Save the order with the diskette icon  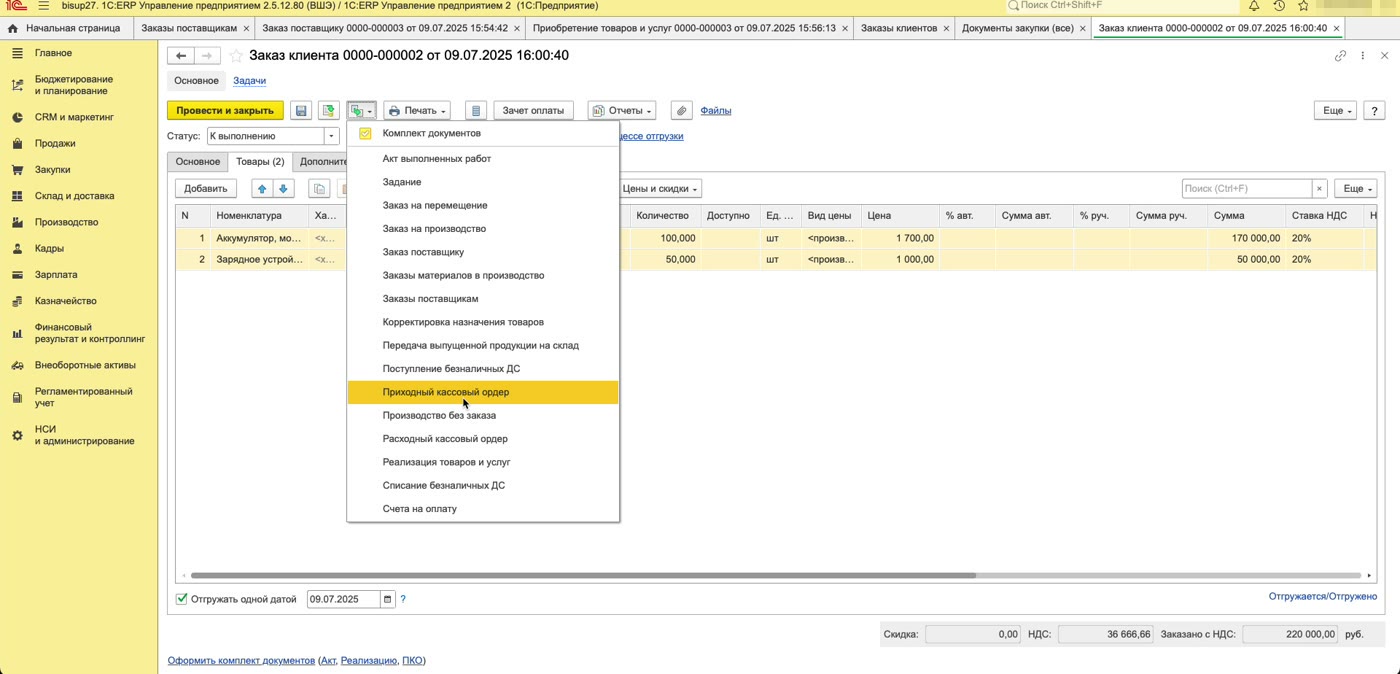click(x=301, y=110)
